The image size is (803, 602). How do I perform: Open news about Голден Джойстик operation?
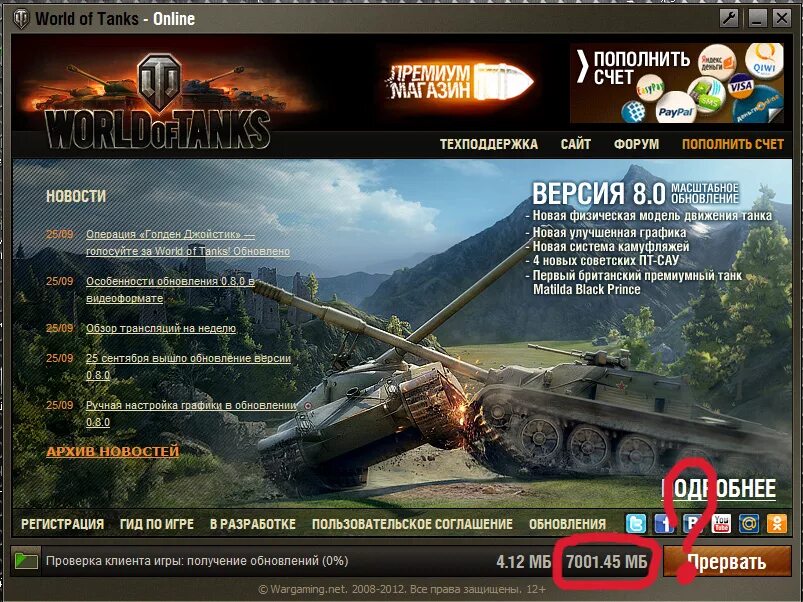187,243
